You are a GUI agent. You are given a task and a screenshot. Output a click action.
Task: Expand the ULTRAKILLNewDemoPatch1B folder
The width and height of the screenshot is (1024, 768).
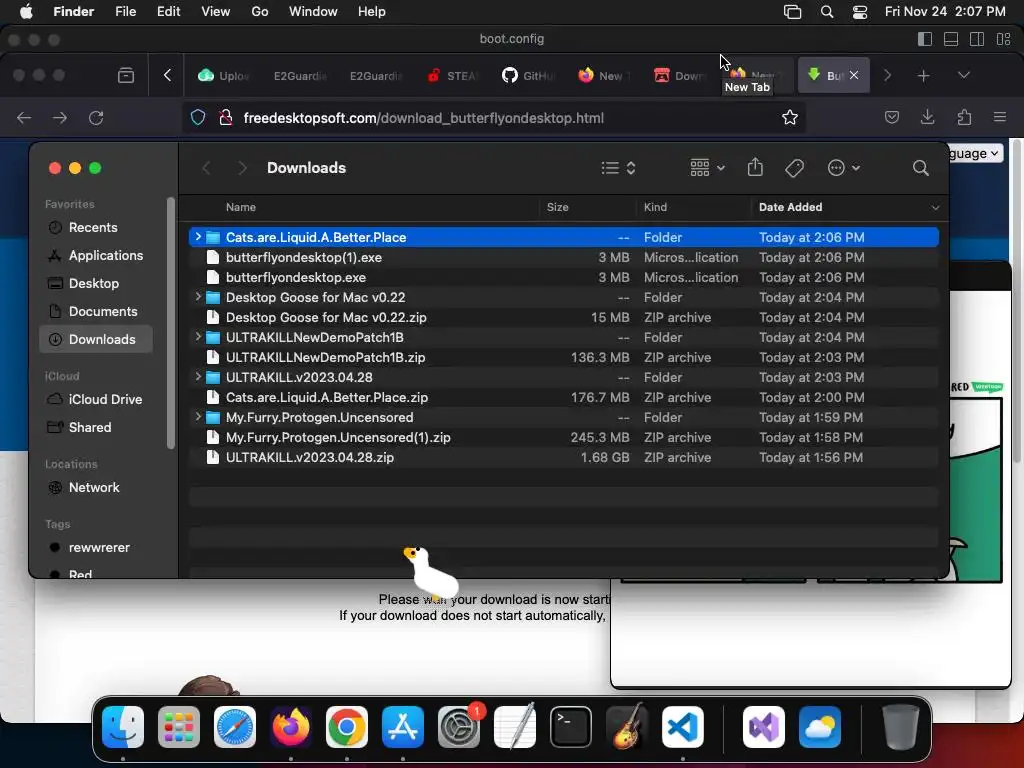198,337
